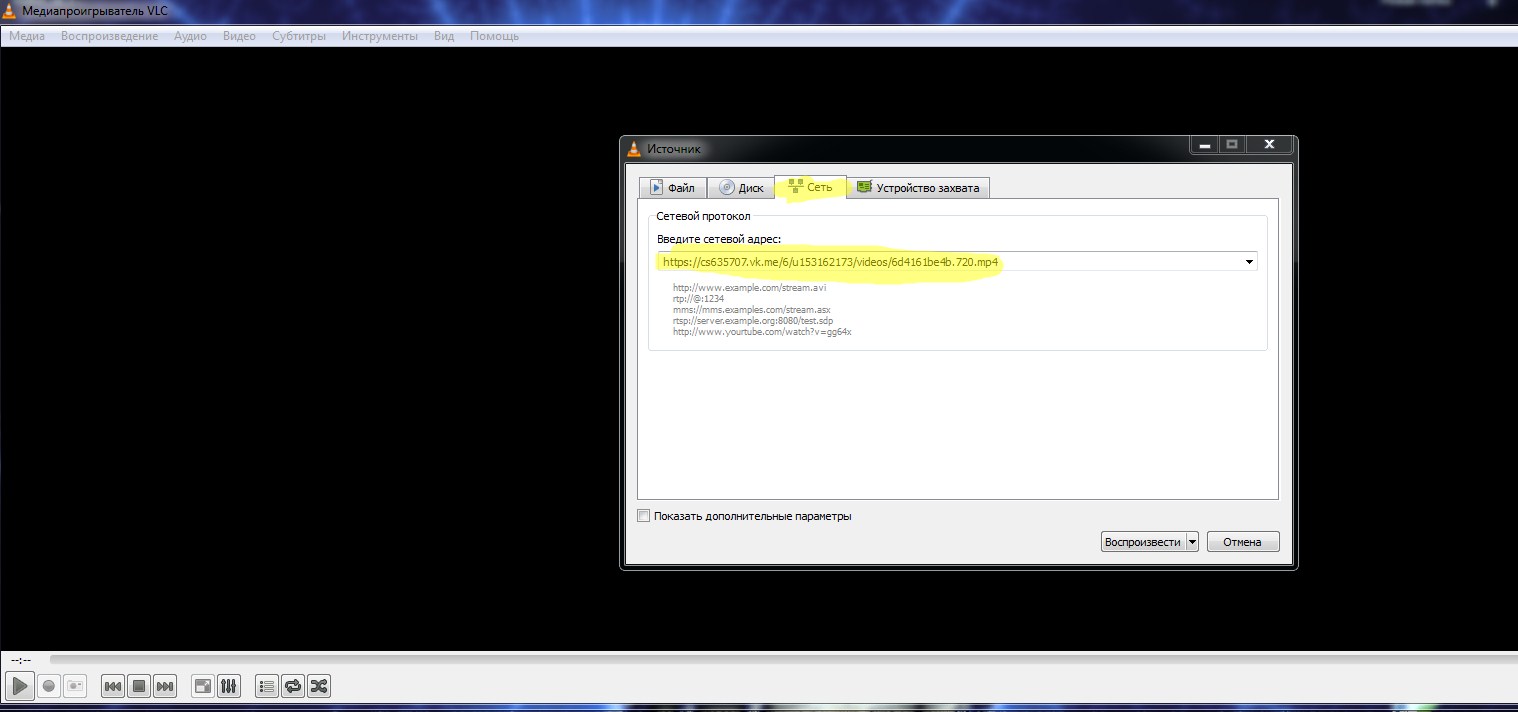
Task: Open the Воспроизвести button dropdown arrow
Action: [1191, 542]
